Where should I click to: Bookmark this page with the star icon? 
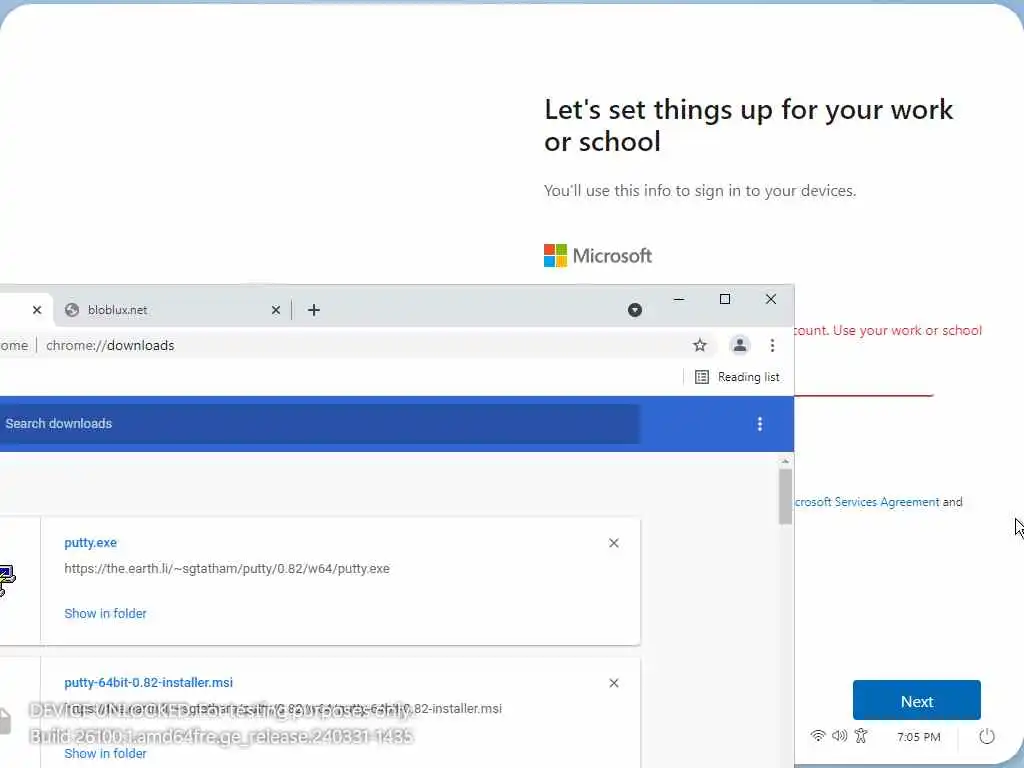tap(699, 345)
